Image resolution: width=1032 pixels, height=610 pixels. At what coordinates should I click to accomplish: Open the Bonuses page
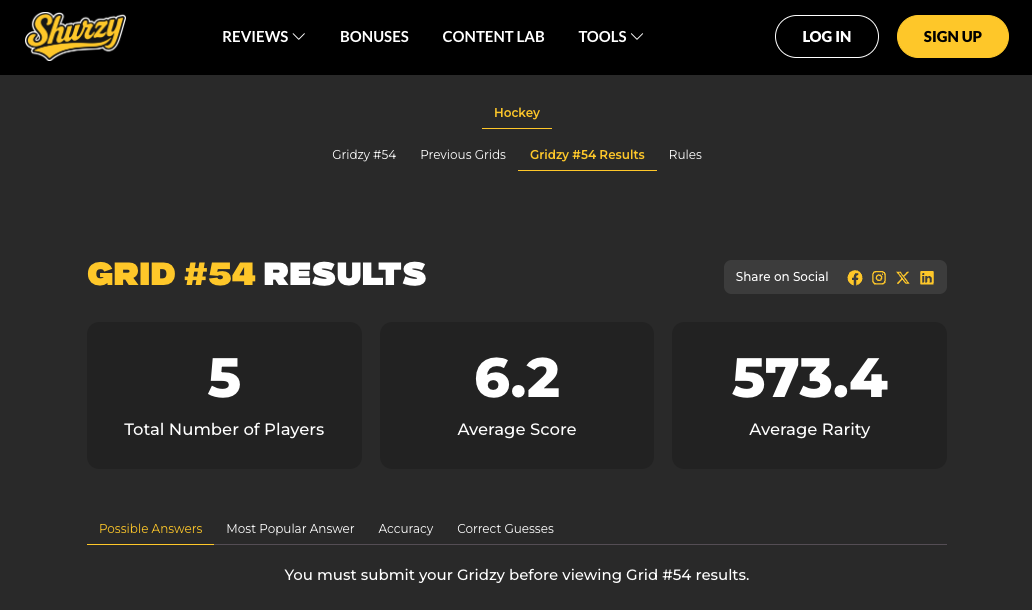click(x=374, y=37)
